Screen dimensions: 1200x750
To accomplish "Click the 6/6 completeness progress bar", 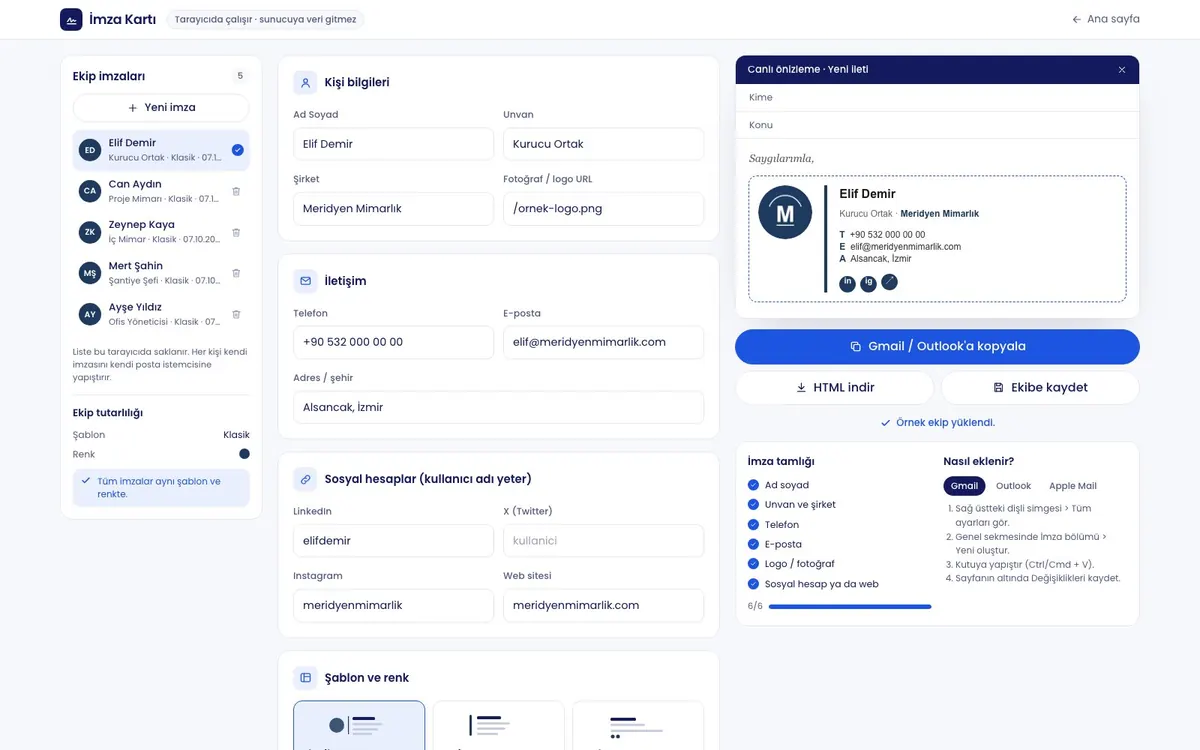I will (x=850, y=606).
